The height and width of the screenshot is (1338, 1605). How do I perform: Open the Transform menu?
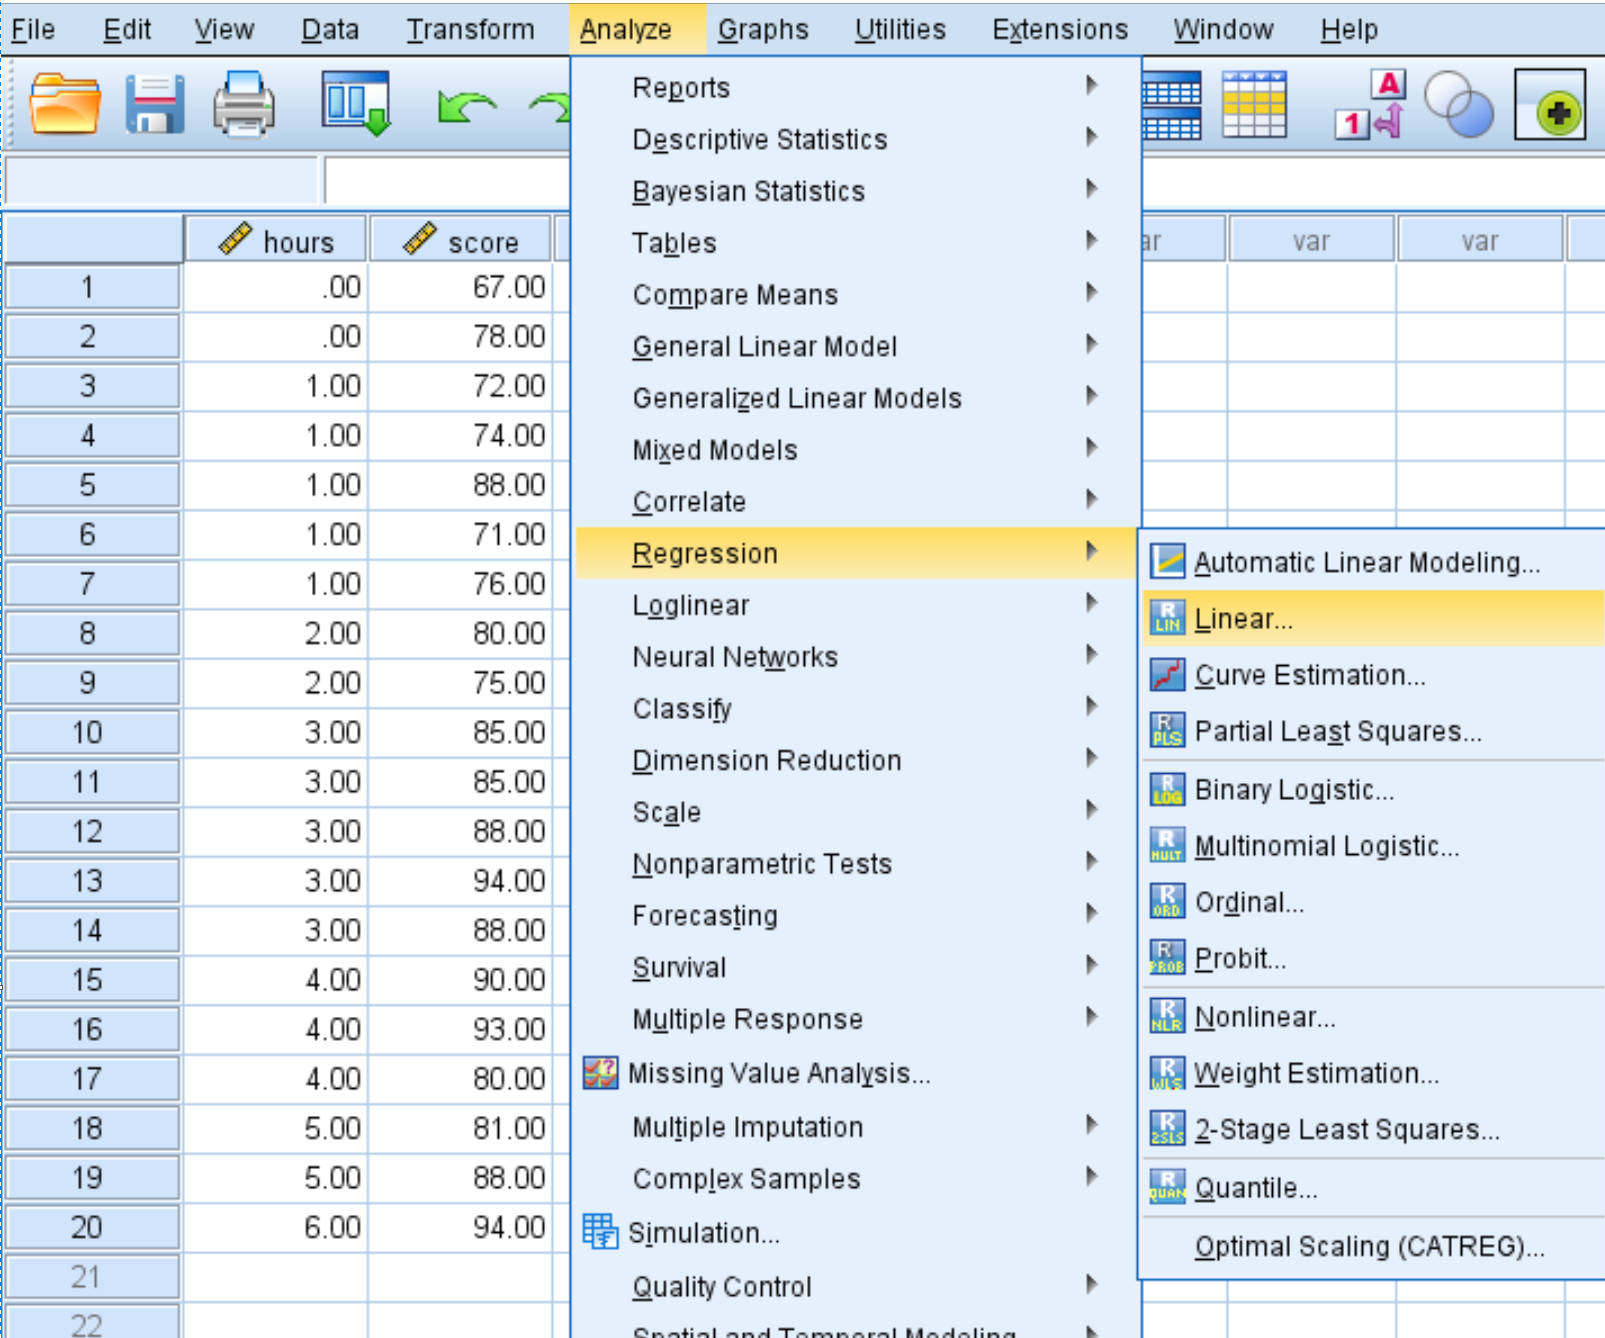470,30
